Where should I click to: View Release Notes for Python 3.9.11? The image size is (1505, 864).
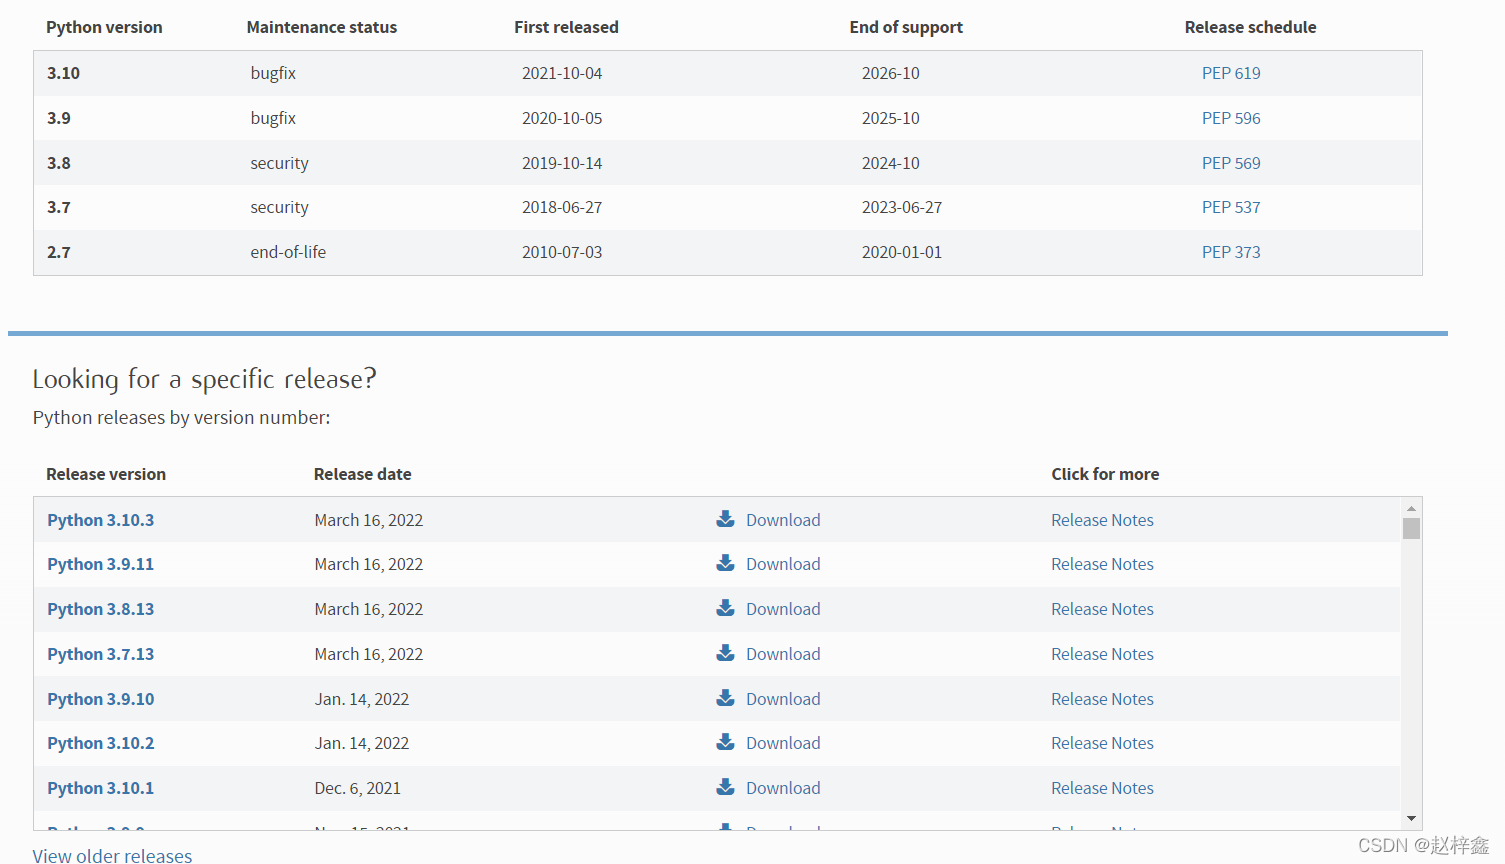(x=1102, y=564)
